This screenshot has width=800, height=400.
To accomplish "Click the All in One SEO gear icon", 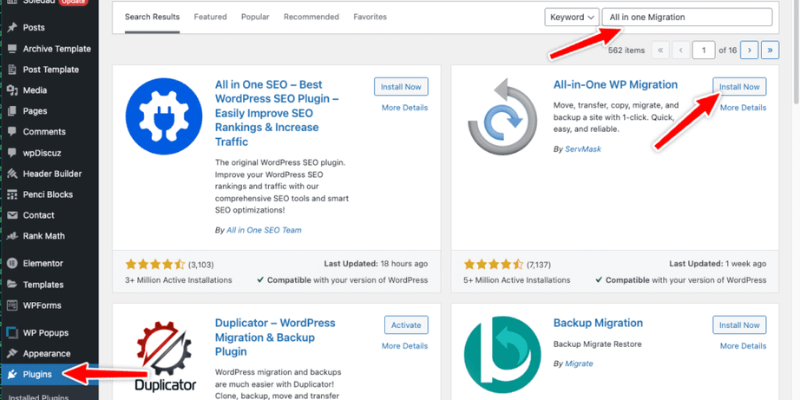I will click(164, 116).
